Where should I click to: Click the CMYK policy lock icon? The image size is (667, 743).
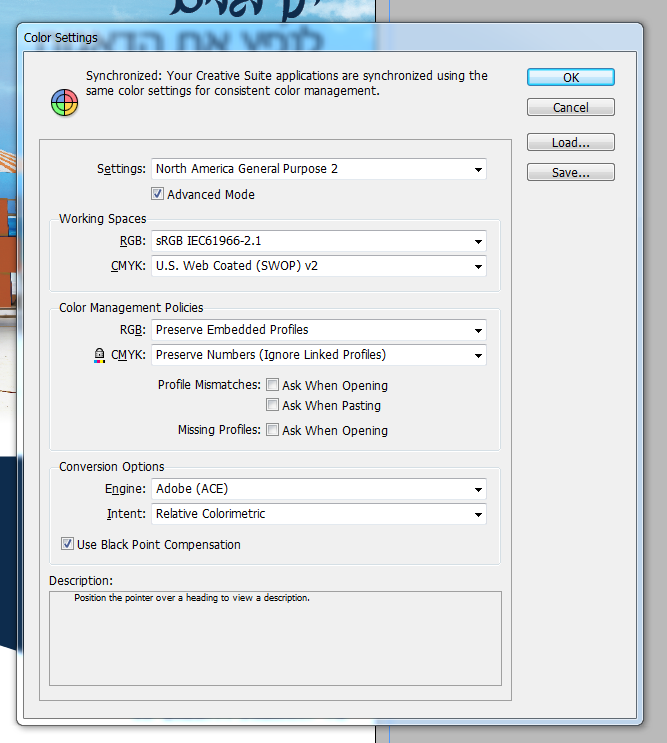99,355
